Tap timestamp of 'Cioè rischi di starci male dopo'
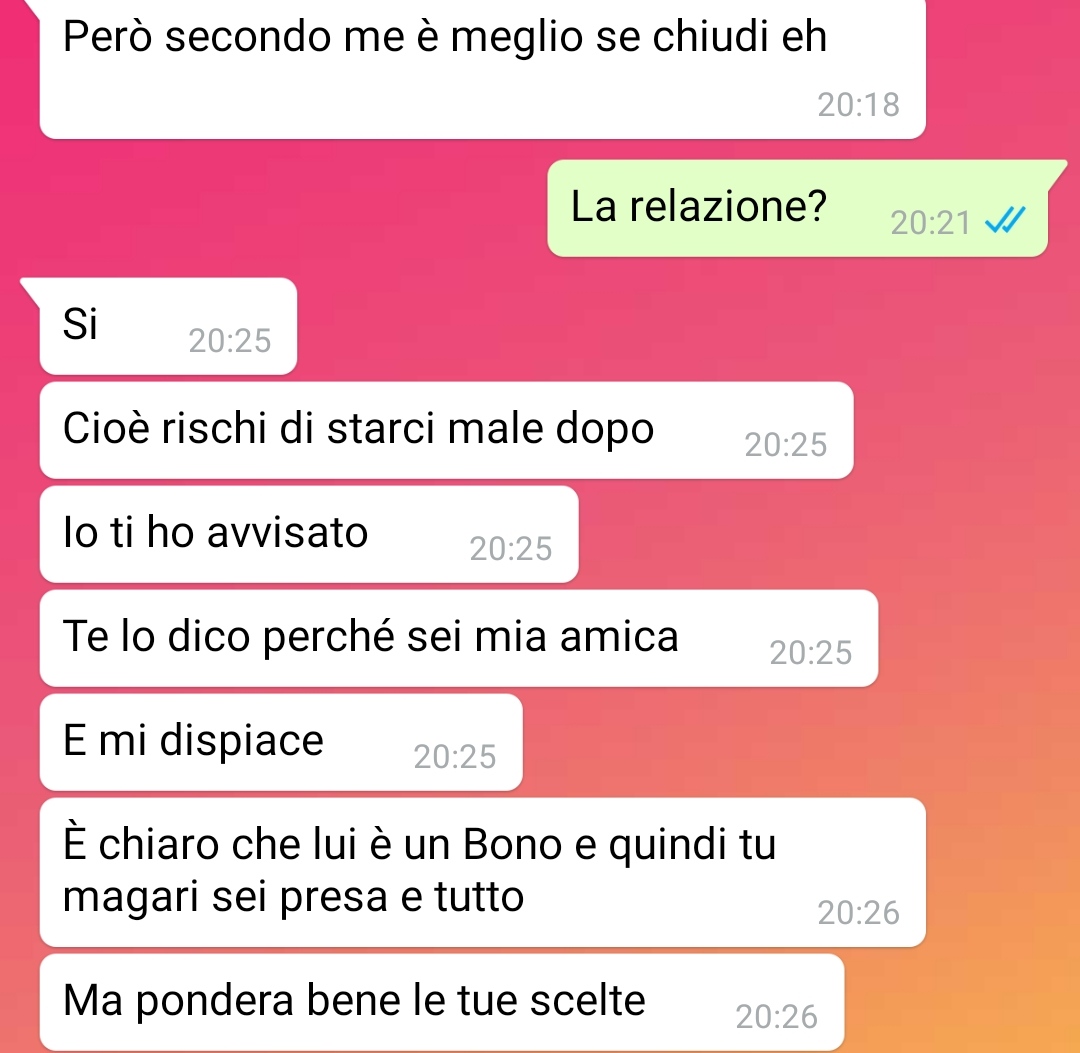Viewport: 1080px width, 1053px height. click(786, 445)
